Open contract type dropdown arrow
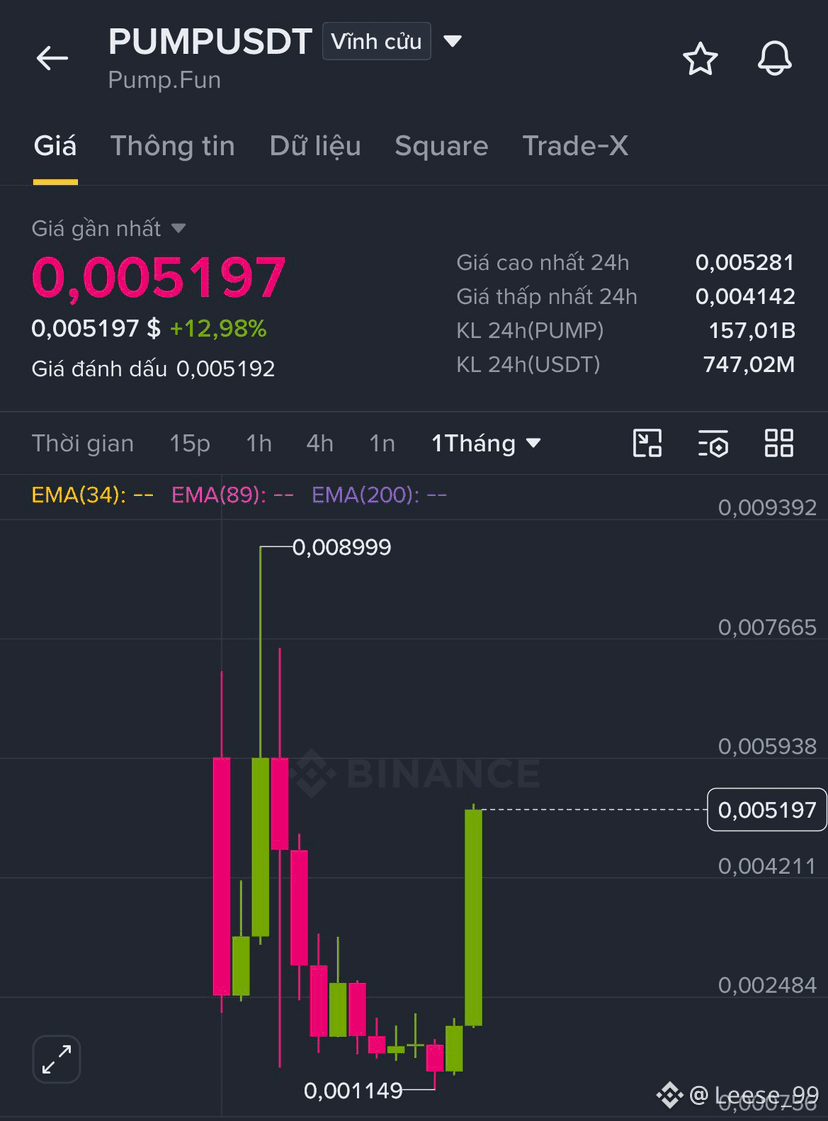Image resolution: width=828 pixels, height=1121 pixels. 452,41
